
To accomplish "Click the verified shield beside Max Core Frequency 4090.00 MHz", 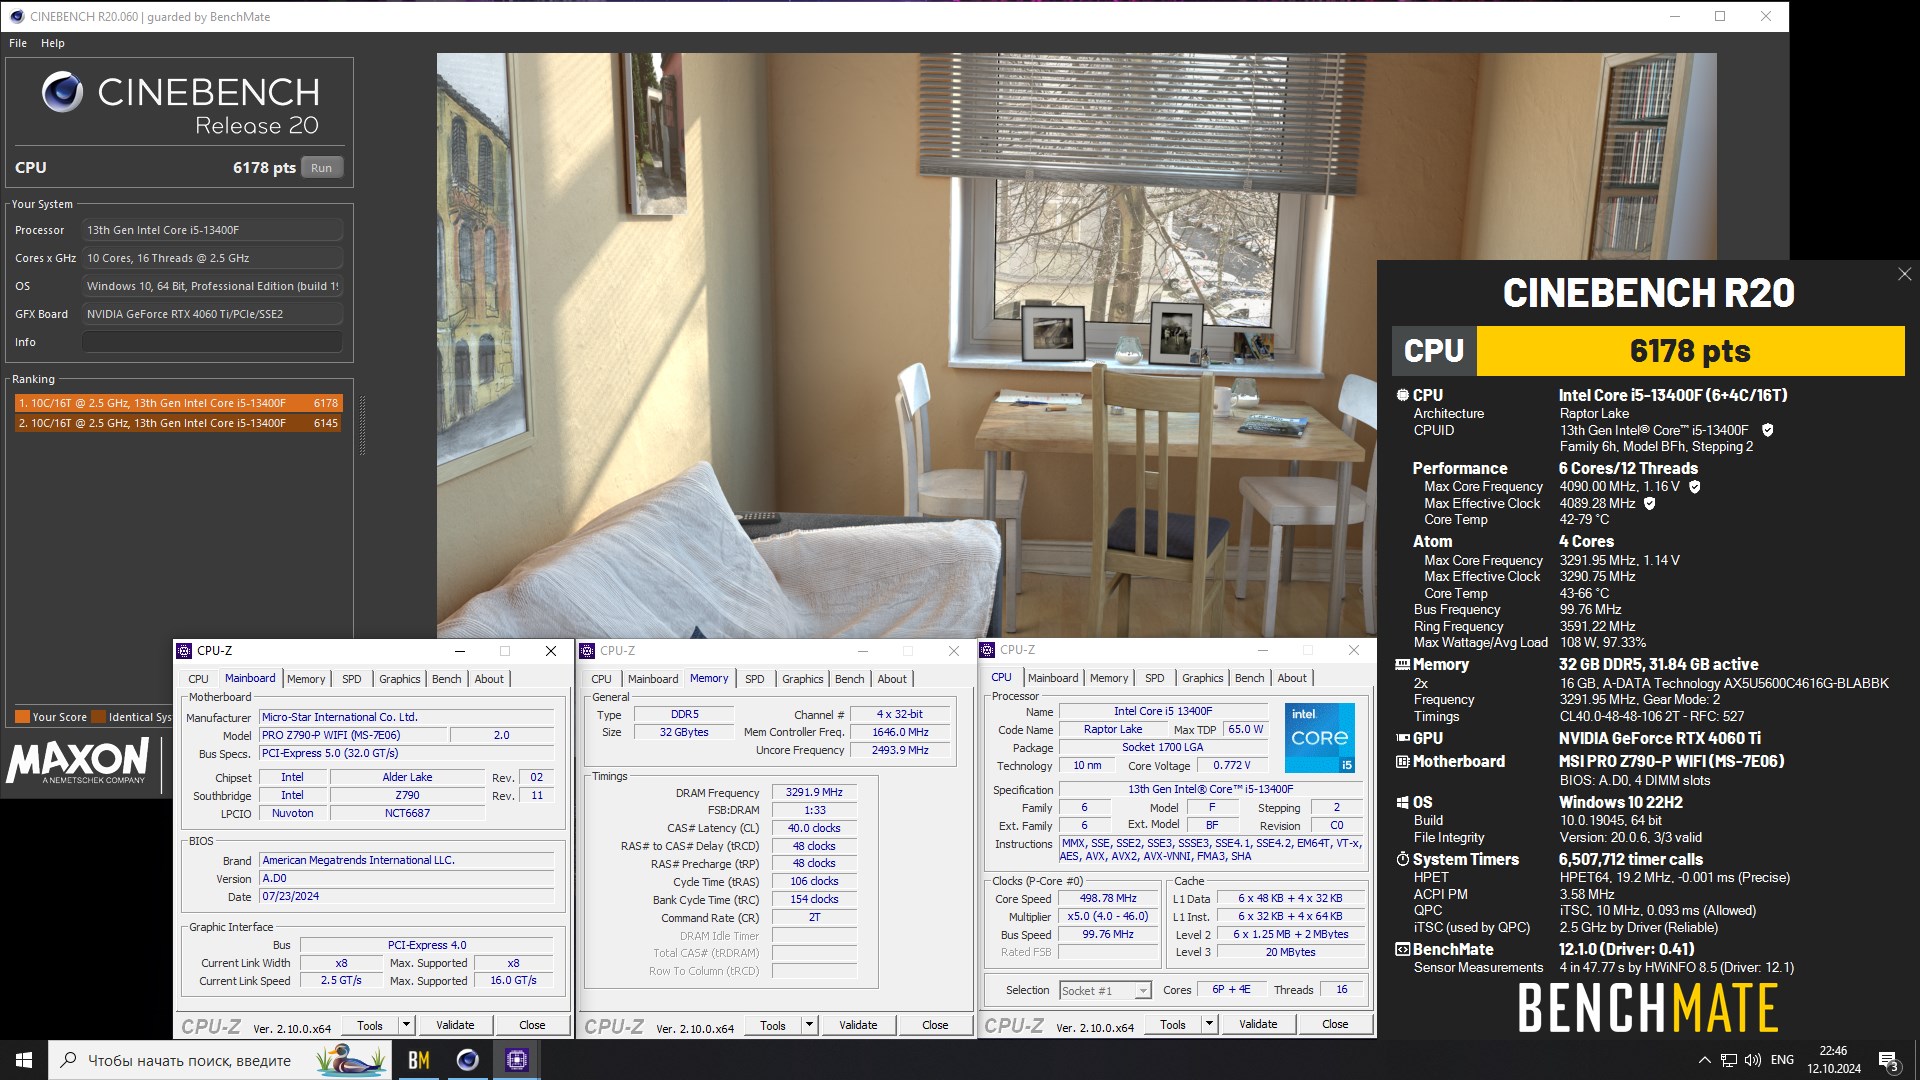I will (x=1695, y=486).
